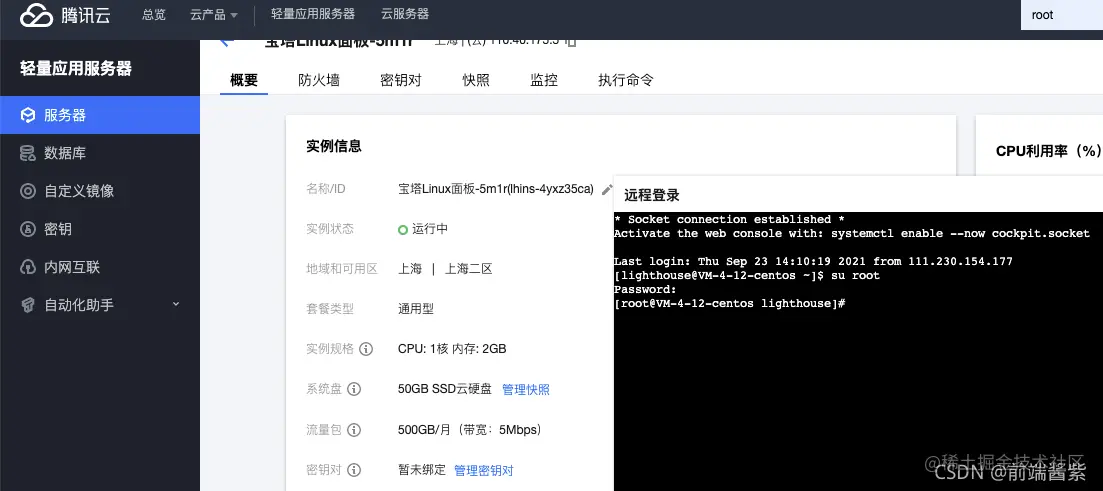Click the 'Last login' terminal line

pyautogui.click(x=813, y=262)
